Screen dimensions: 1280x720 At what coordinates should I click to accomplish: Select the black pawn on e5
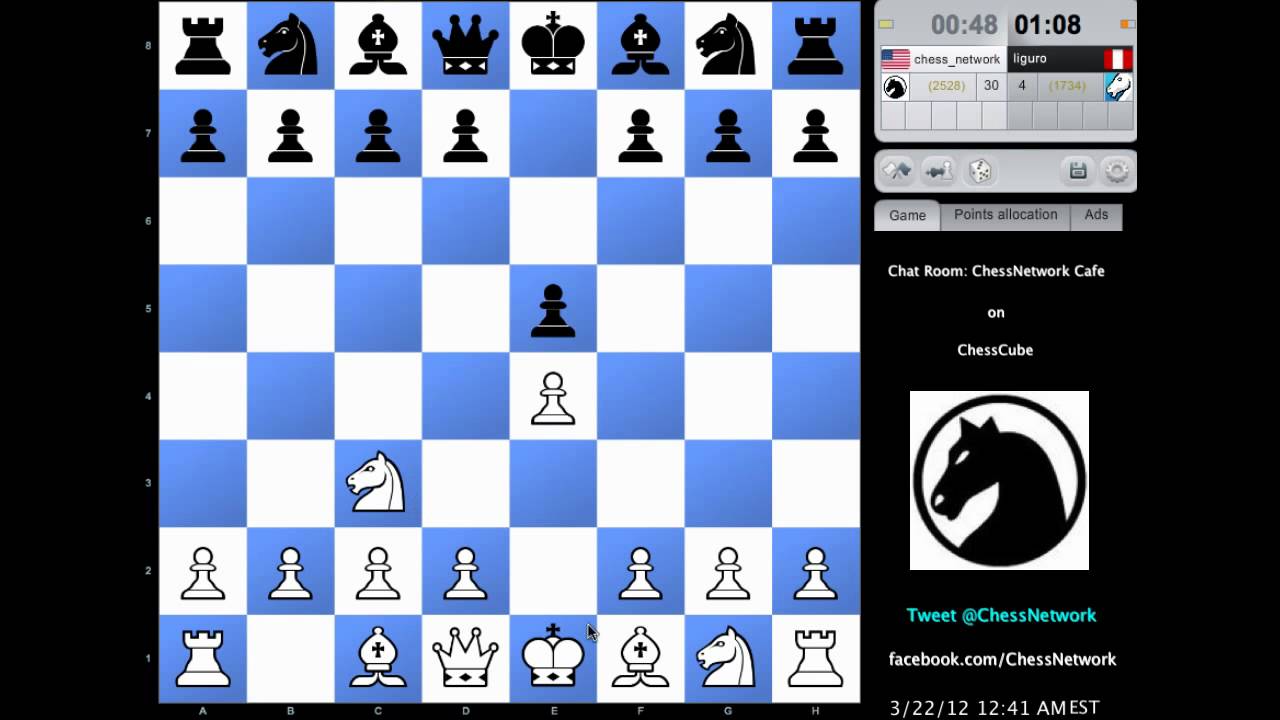pyautogui.click(x=553, y=309)
